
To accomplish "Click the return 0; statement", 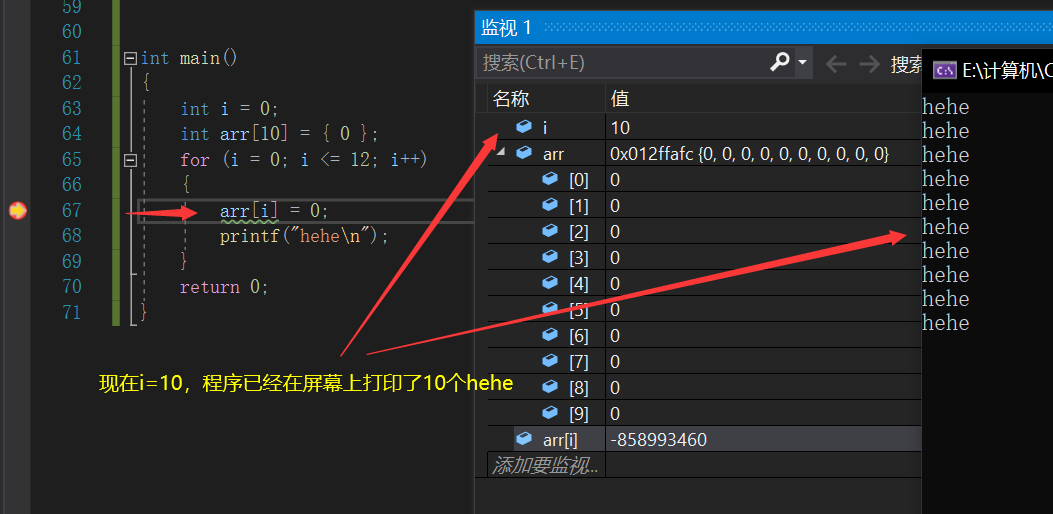I will tap(224, 287).
